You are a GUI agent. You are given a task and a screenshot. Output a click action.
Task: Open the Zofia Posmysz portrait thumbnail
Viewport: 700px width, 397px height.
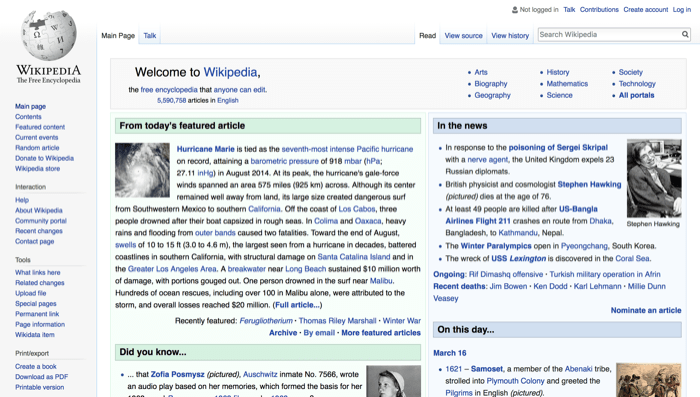point(393,381)
